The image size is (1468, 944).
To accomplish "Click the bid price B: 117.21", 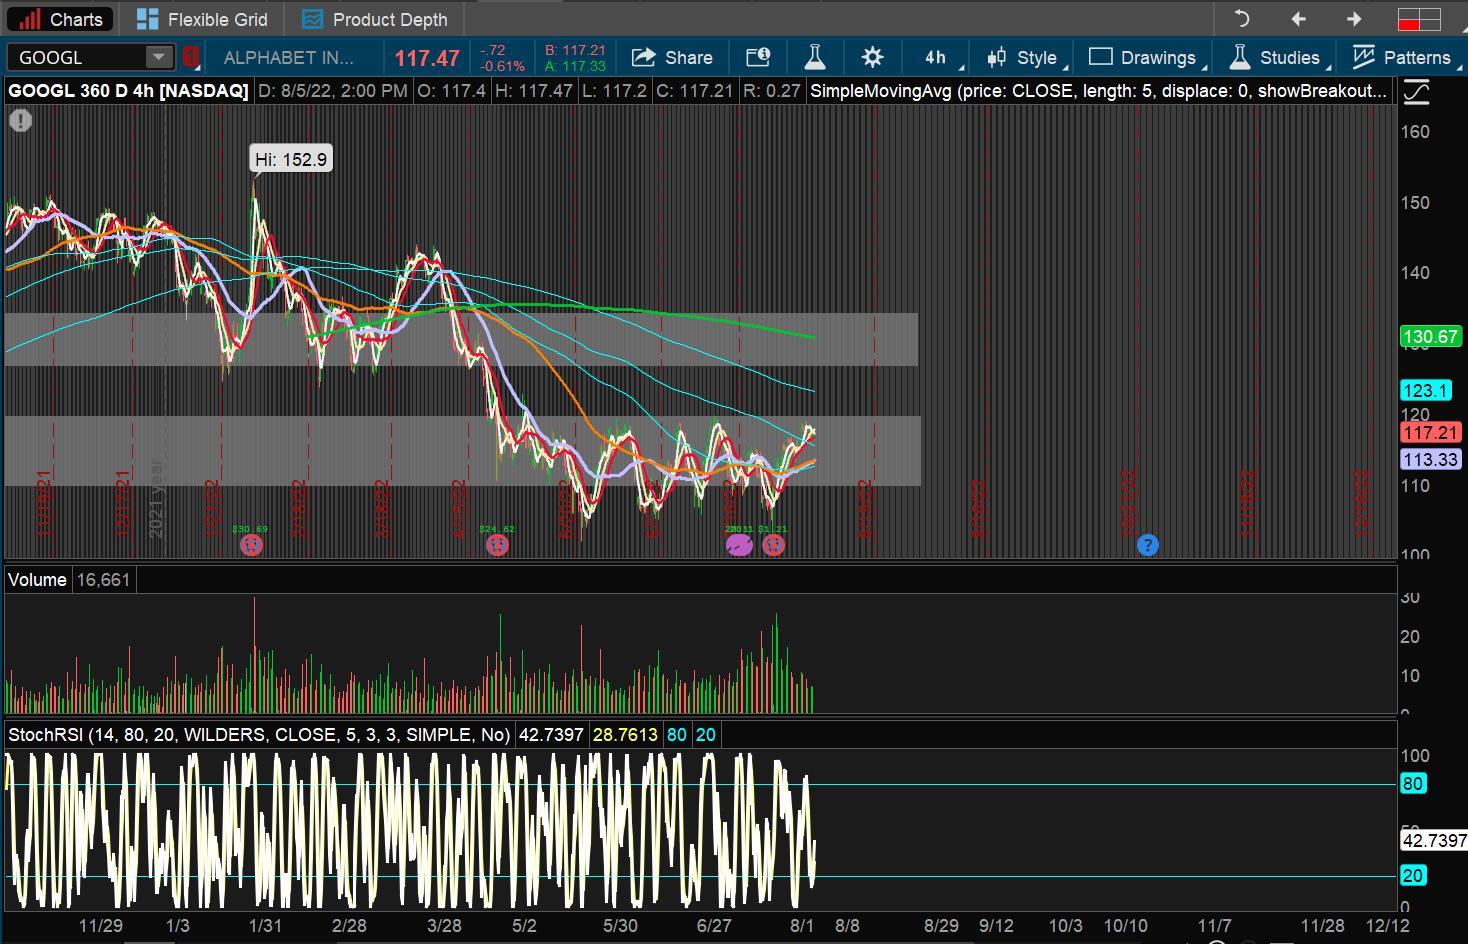I will tap(575, 50).
